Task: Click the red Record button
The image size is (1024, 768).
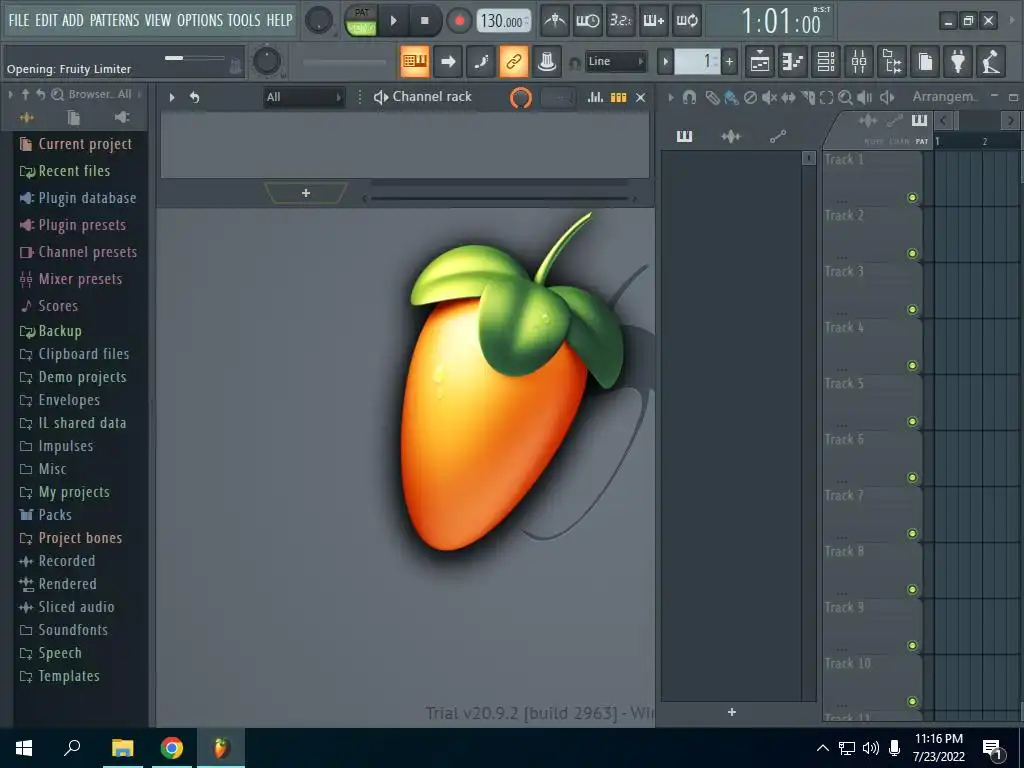Action: pyautogui.click(x=459, y=21)
